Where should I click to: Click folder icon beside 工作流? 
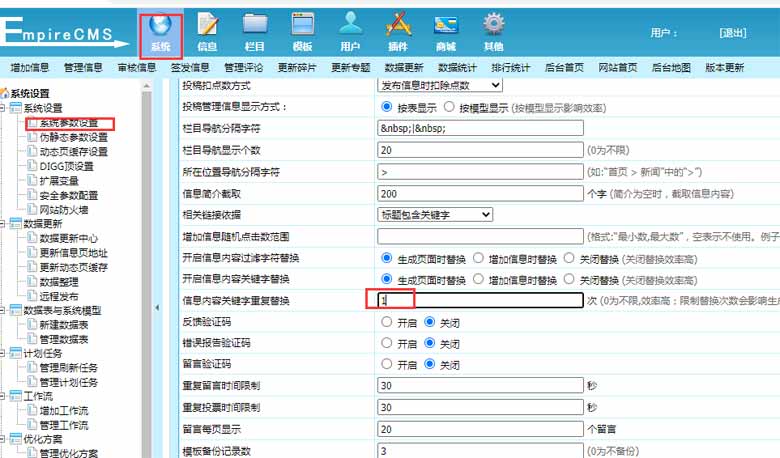(15, 396)
